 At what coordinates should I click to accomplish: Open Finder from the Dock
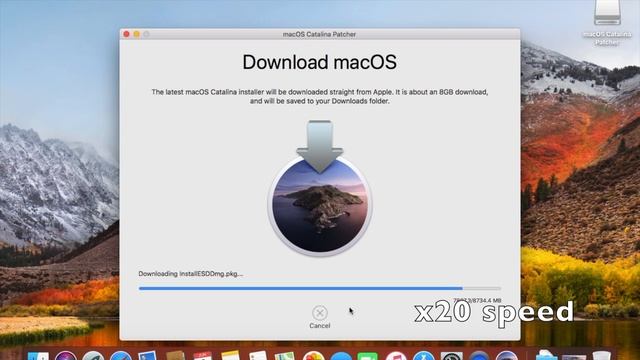pyautogui.click(x=38, y=356)
